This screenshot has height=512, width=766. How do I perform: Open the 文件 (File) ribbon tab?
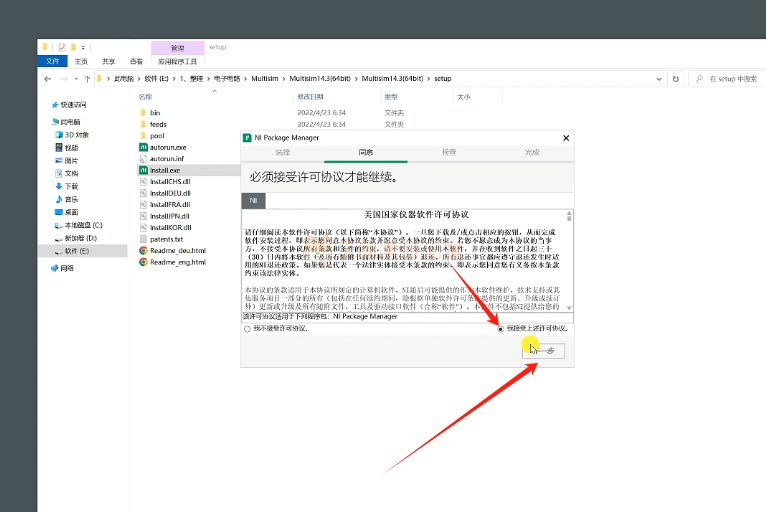coord(53,60)
